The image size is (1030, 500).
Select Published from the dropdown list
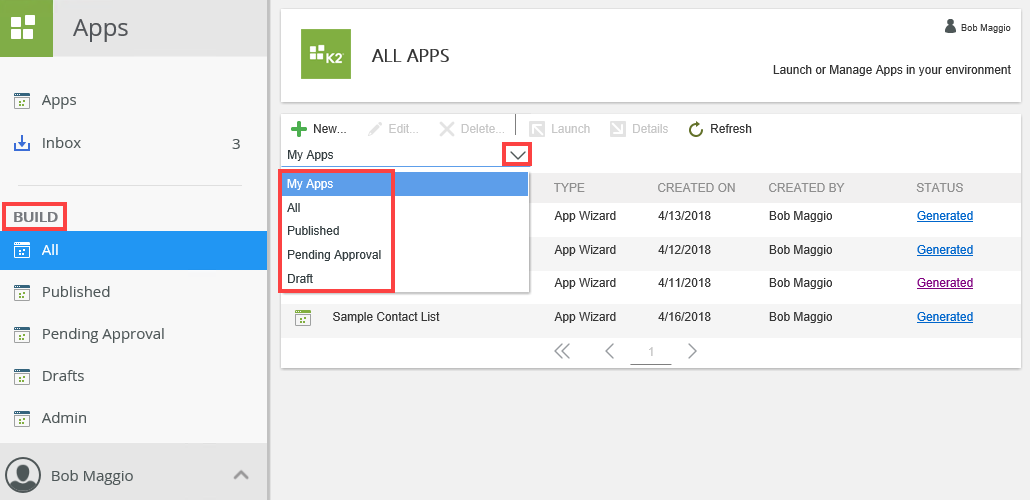point(313,231)
